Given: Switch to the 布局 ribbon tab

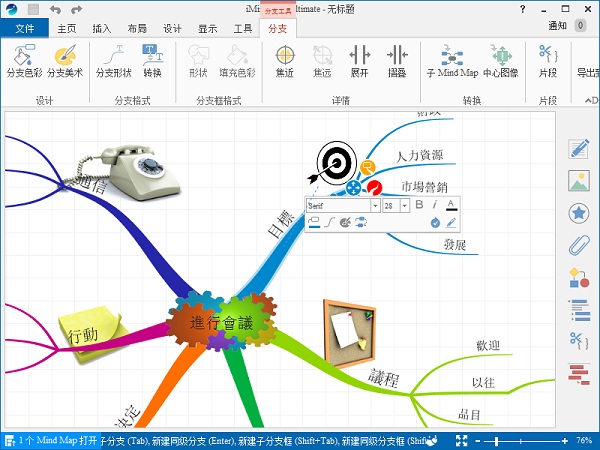Looking at the screenshot, I should pos(137,29).
